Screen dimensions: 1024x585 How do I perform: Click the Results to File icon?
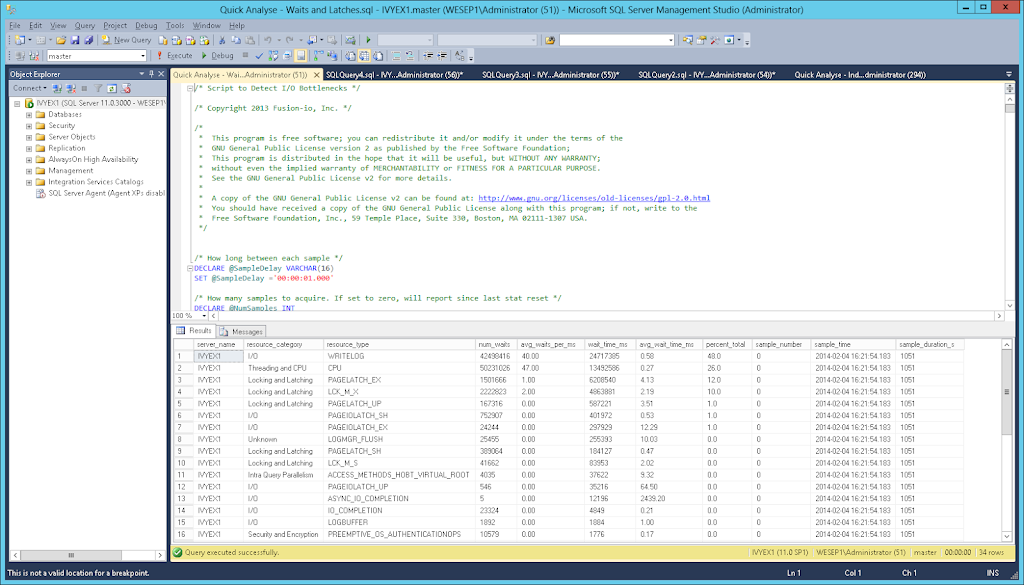point(378,56)
